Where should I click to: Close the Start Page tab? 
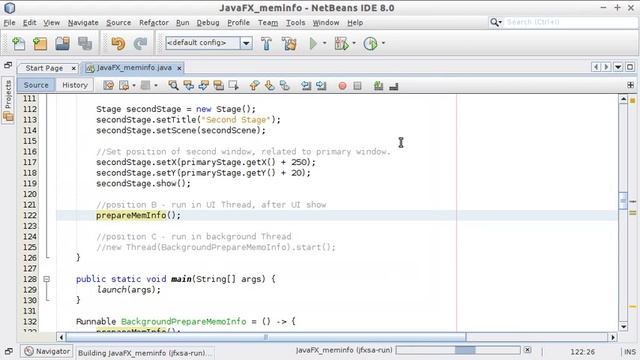pyautogui.click(x=73, y=69)
